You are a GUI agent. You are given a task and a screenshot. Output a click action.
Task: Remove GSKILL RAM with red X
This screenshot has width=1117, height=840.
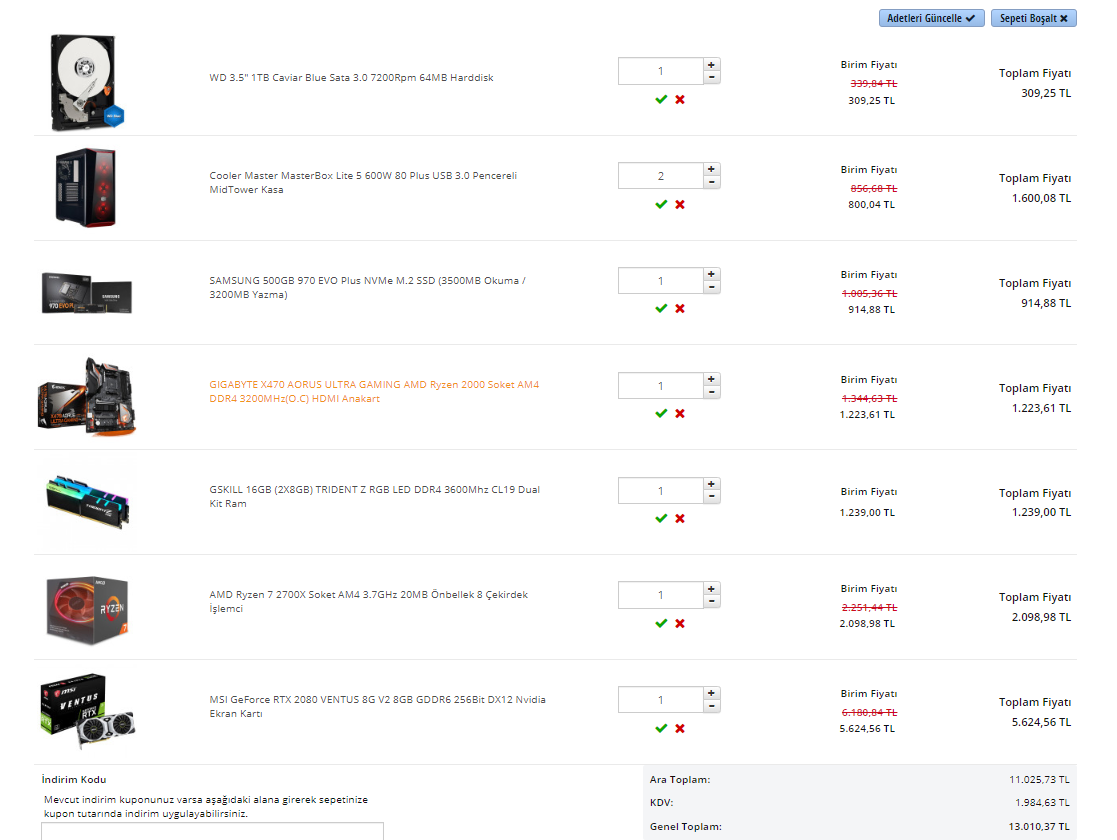coord(680,519)
